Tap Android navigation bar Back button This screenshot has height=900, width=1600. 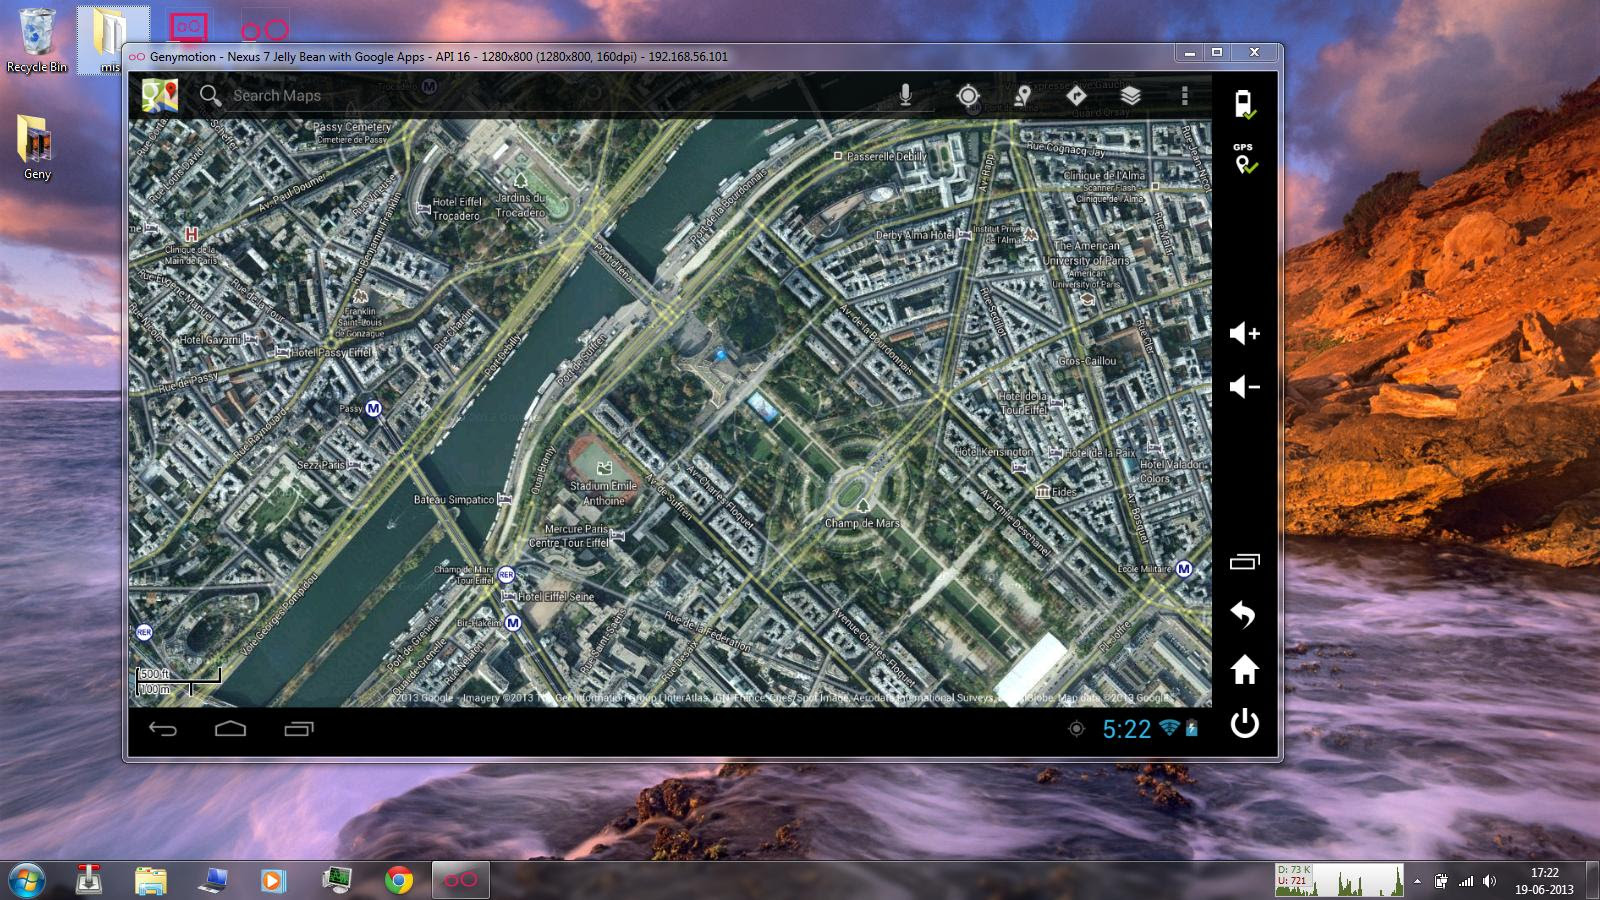pyautogui.click(x=163, y=729)
